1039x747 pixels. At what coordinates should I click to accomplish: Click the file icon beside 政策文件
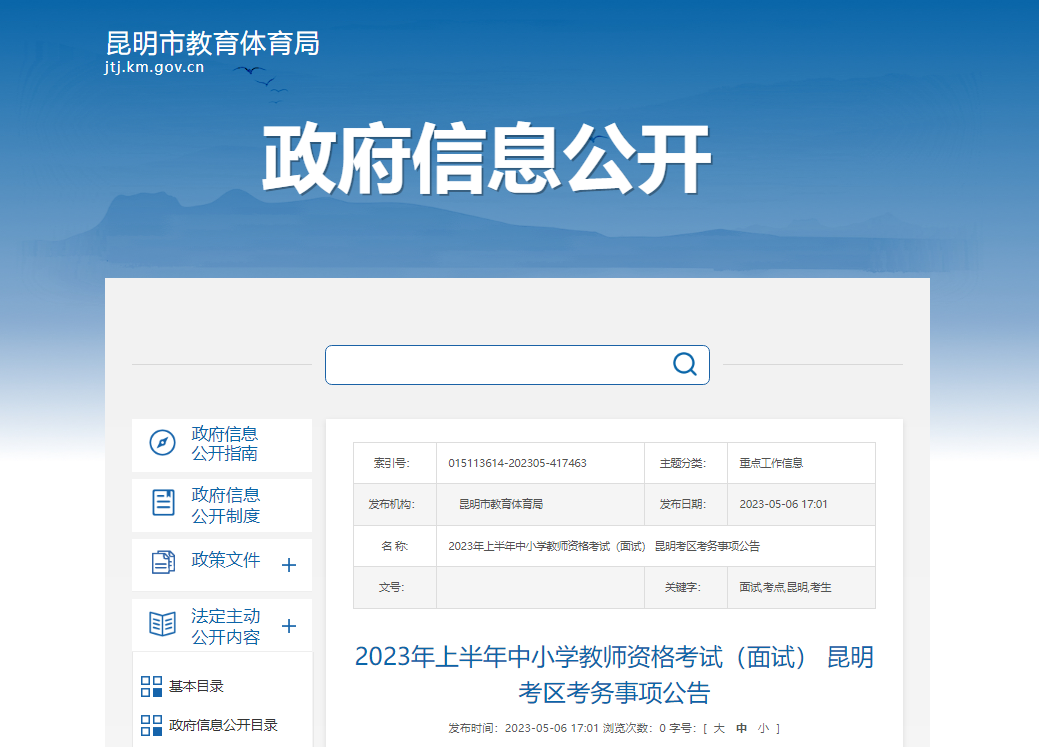(x=163, y=562)
